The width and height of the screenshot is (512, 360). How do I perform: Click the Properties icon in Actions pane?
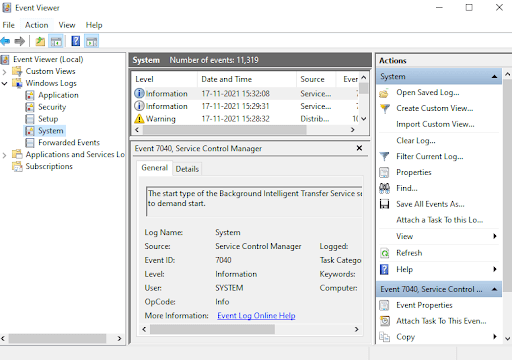click(384, 172)
